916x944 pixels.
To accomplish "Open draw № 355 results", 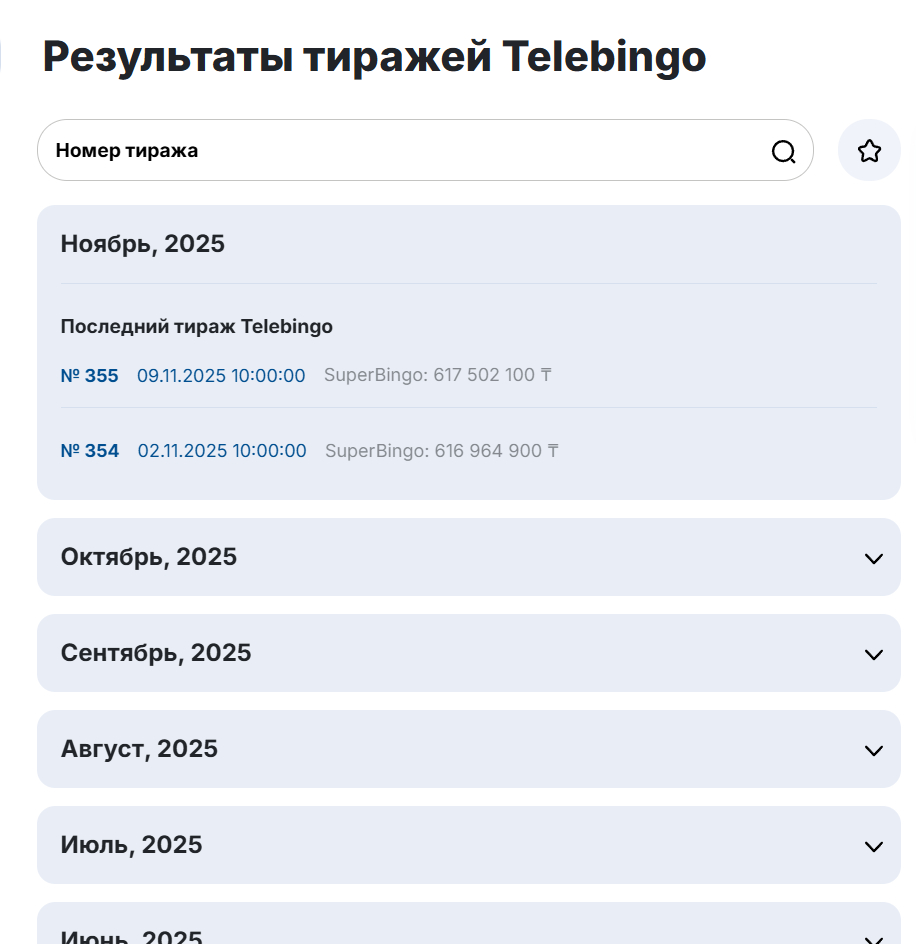I will pyautogui.click(x=89, y=376).
